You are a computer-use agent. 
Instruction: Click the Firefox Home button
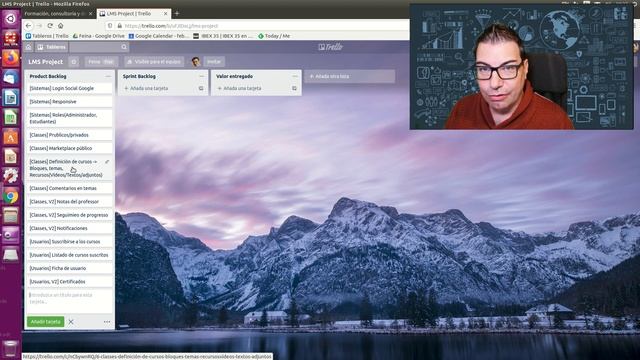(x=61, y=26)
